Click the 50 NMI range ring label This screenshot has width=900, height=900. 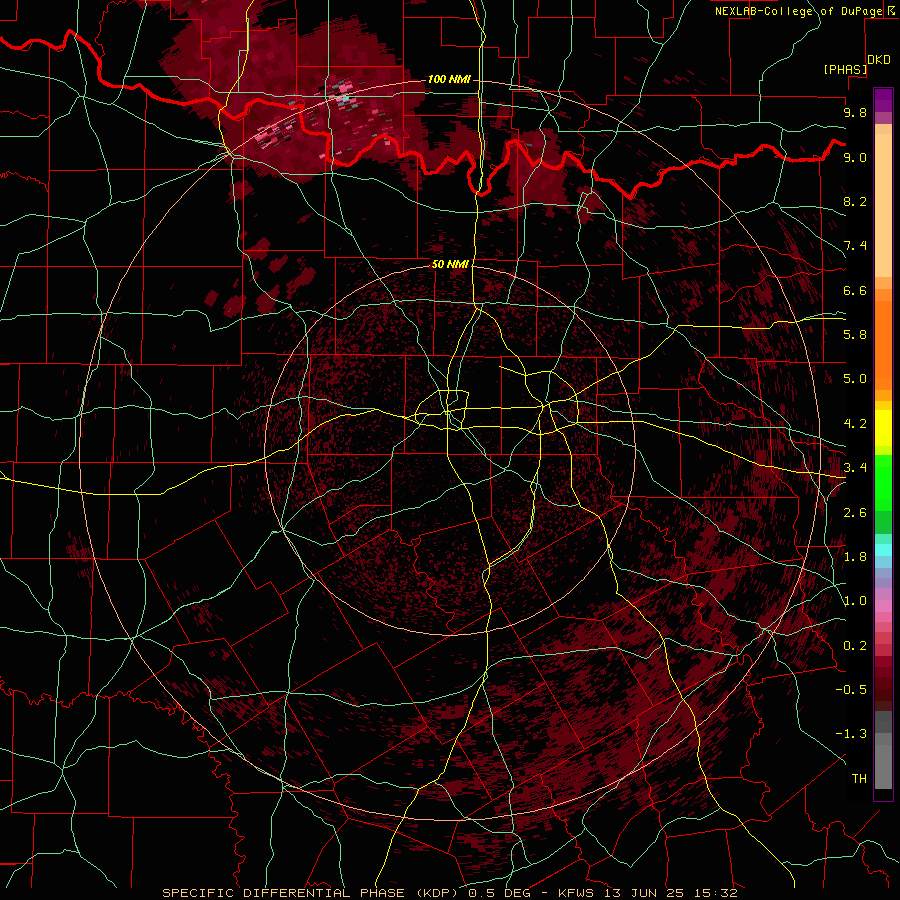click(450, 264)
